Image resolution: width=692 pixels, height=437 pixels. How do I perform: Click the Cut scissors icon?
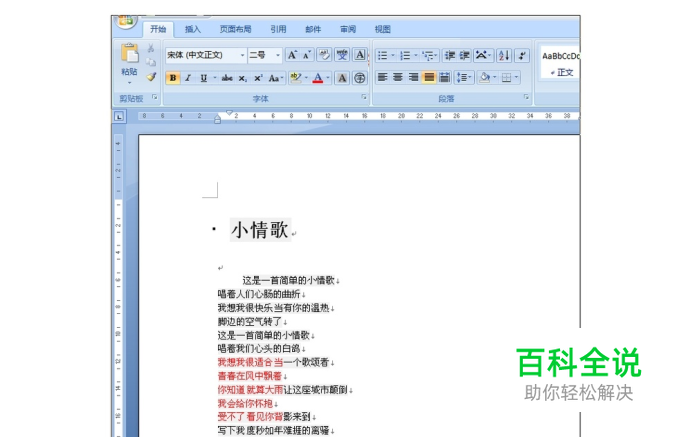tap(151, 48)
